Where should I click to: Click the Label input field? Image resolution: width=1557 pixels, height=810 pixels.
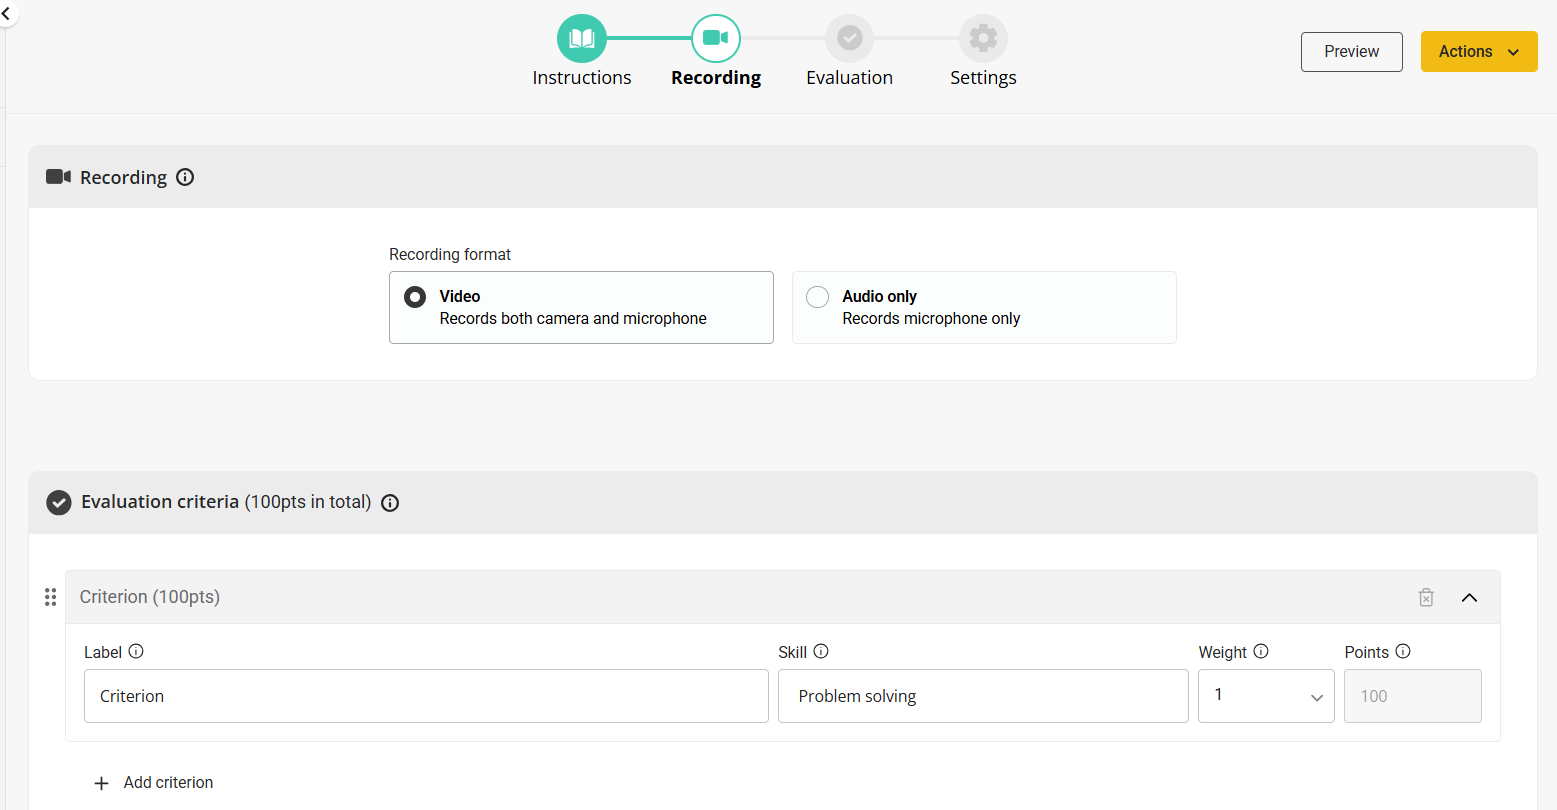pyautogui.click(x=426, y=696)
